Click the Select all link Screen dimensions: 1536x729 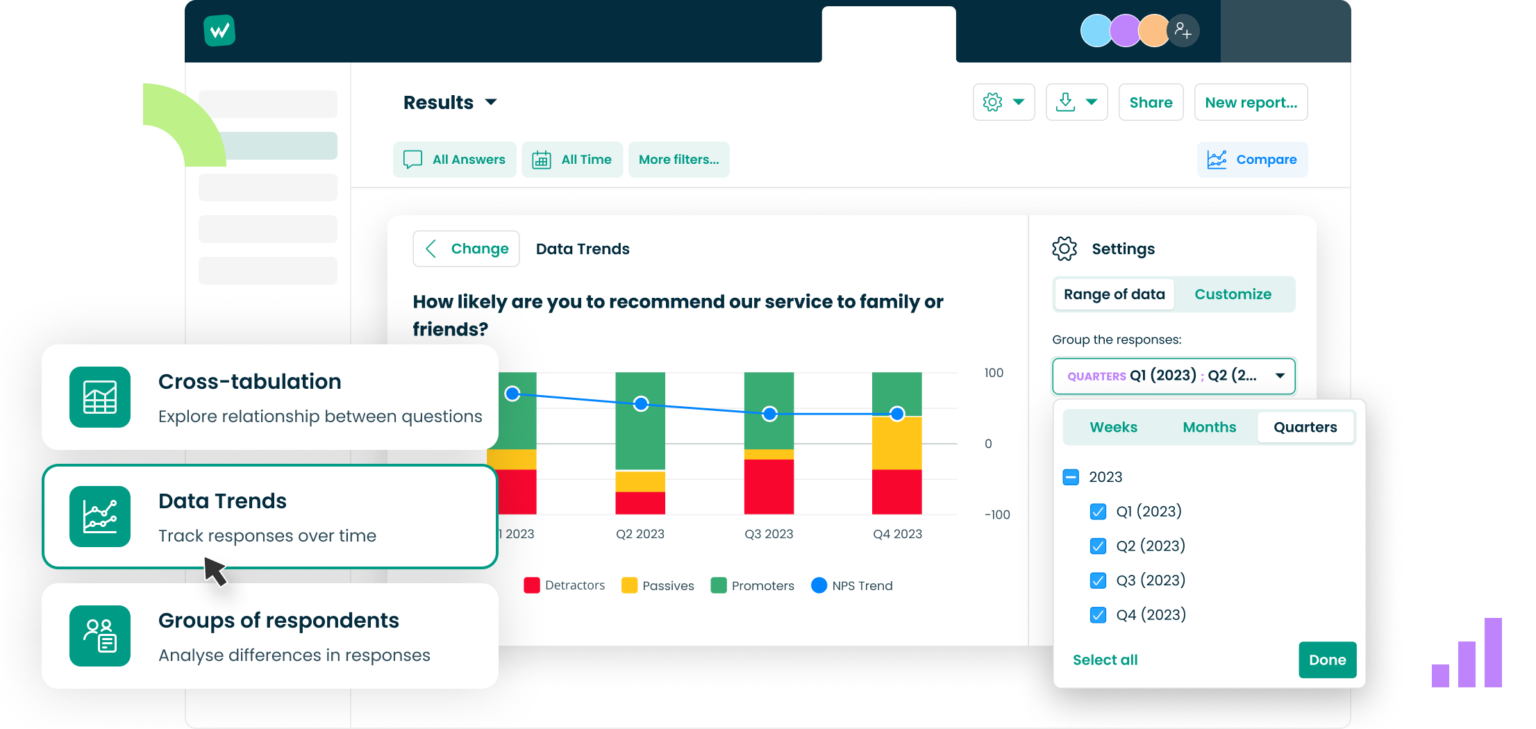(1105, 660)
